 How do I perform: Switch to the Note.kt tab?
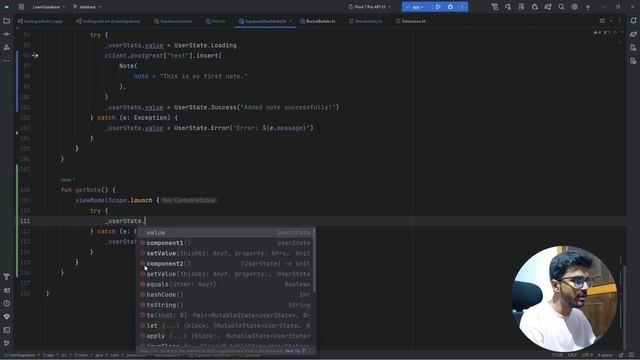(216, 21)
